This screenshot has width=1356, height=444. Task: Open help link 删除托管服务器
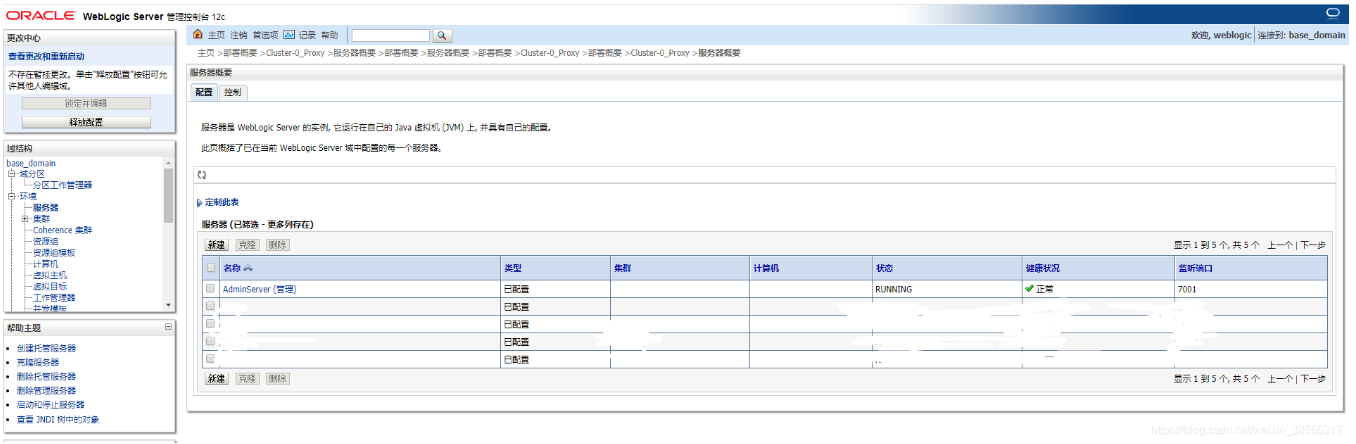46,376
